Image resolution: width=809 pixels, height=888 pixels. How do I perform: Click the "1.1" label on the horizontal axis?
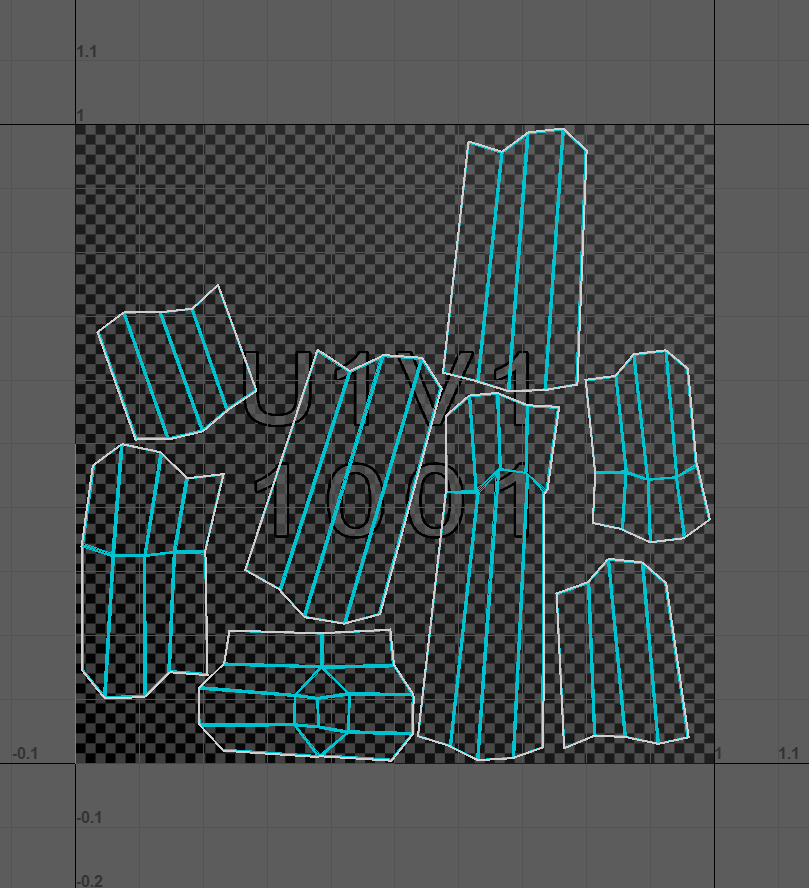click(788, 753)
